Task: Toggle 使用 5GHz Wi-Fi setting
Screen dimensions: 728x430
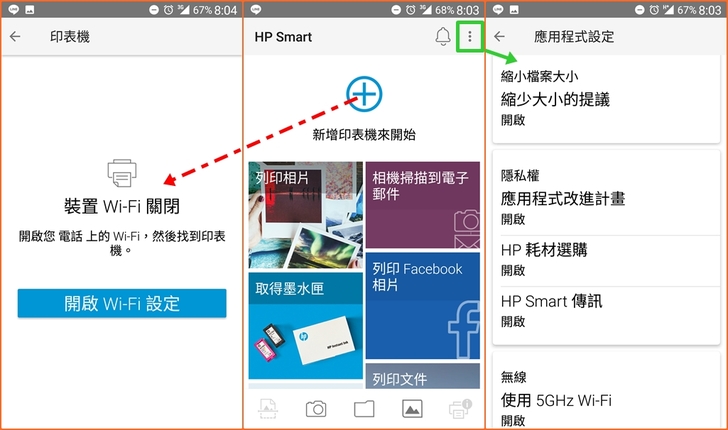Action: pyautogui.click(x=606, y=410)
